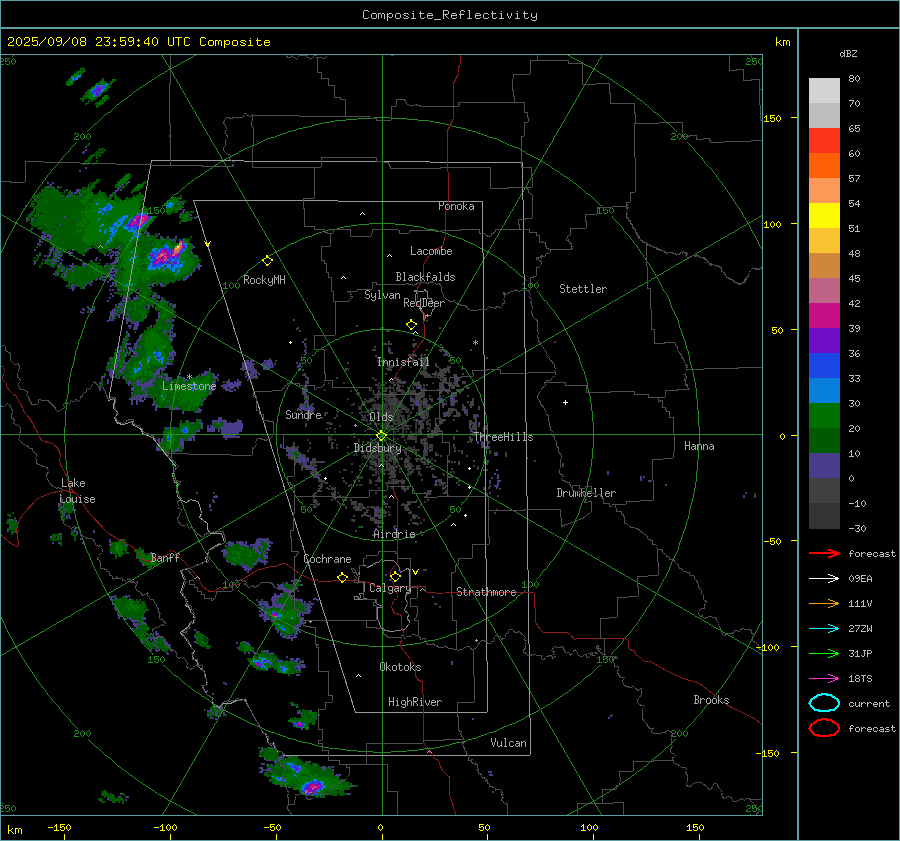Click the yellow diamond marker above Calgary label
Screen dimensions: 900x841
395,576
